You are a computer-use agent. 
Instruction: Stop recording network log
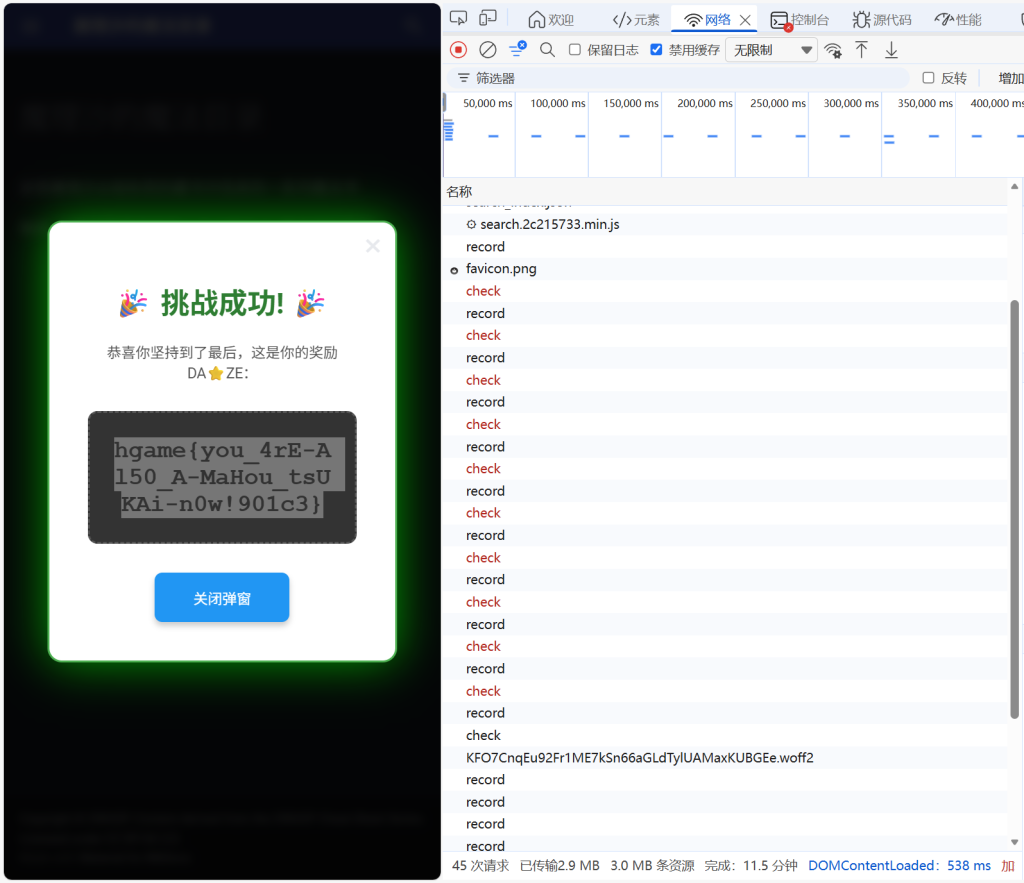pyautogui.click(x=459, y=49)
